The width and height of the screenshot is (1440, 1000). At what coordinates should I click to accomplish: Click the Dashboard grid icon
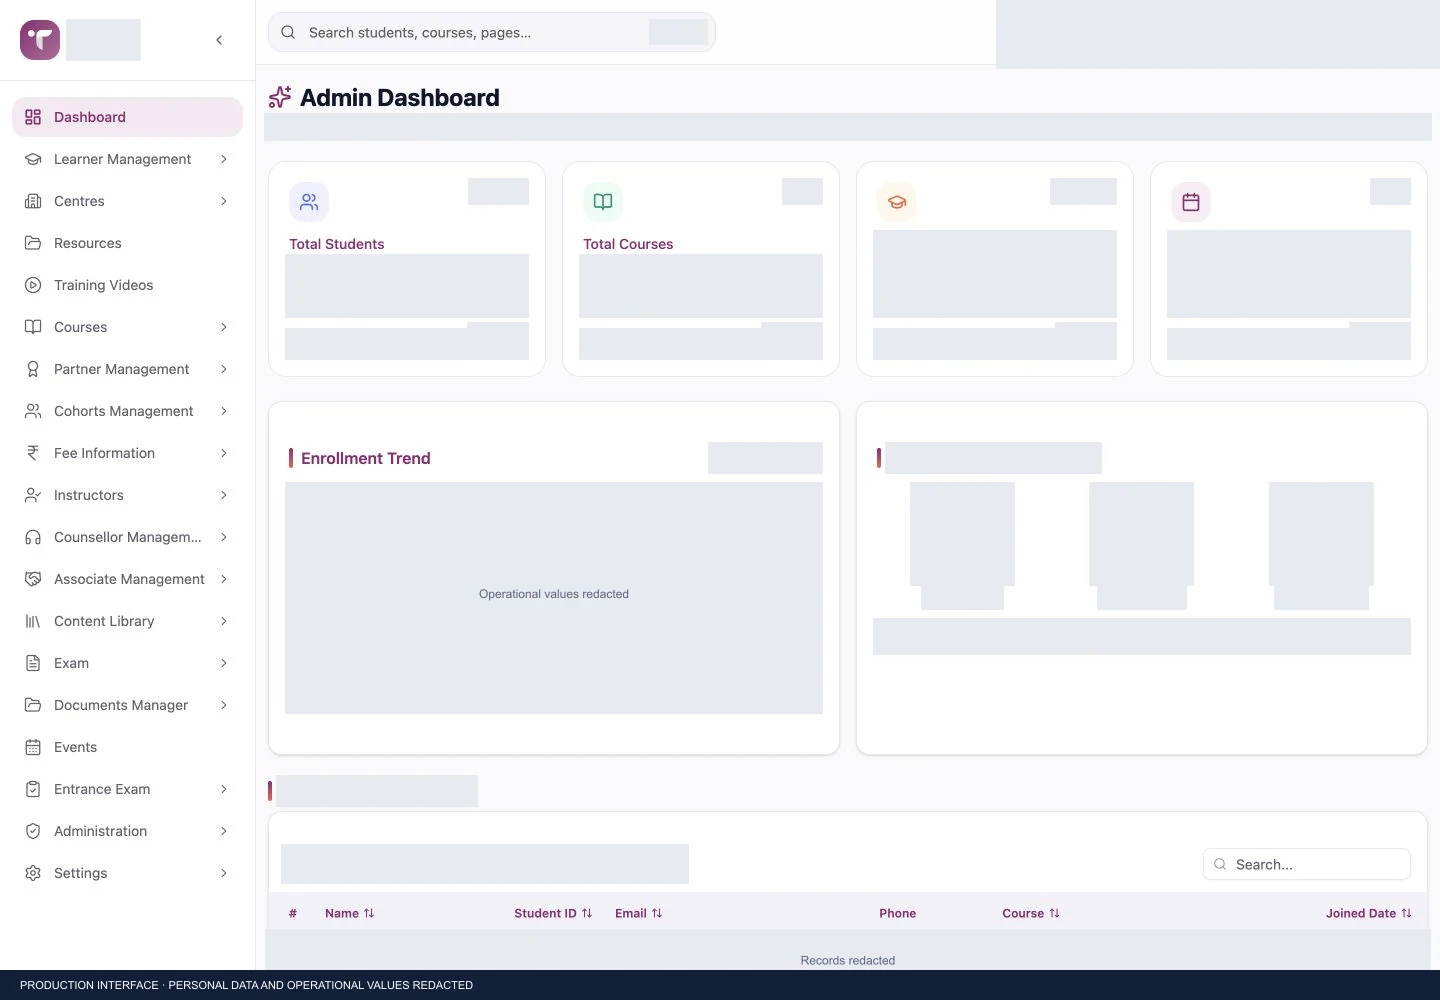coord(33,117)
